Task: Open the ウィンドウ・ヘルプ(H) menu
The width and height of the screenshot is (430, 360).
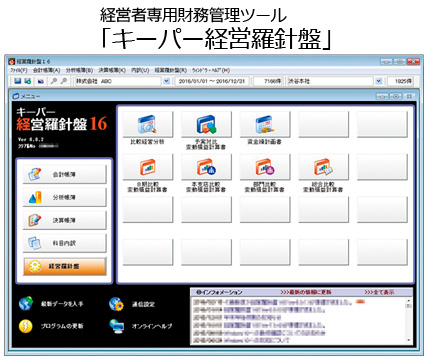Action: click(x=211, y=70)
